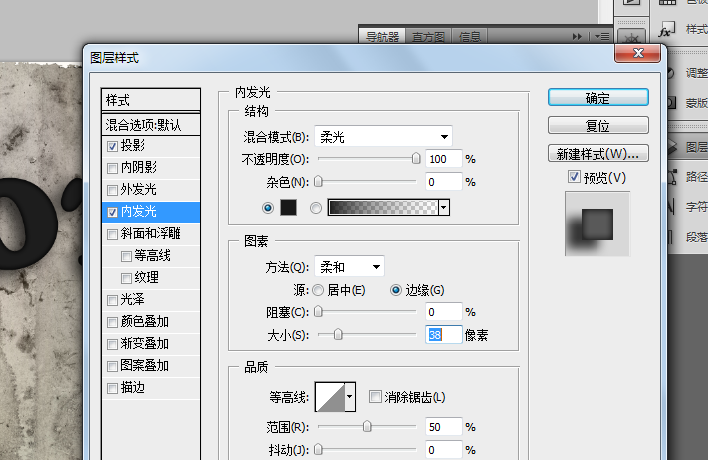Switch to the 导航器 tab
The height and width of the screenshot is (460, 708).
click(x=382, y=37)
